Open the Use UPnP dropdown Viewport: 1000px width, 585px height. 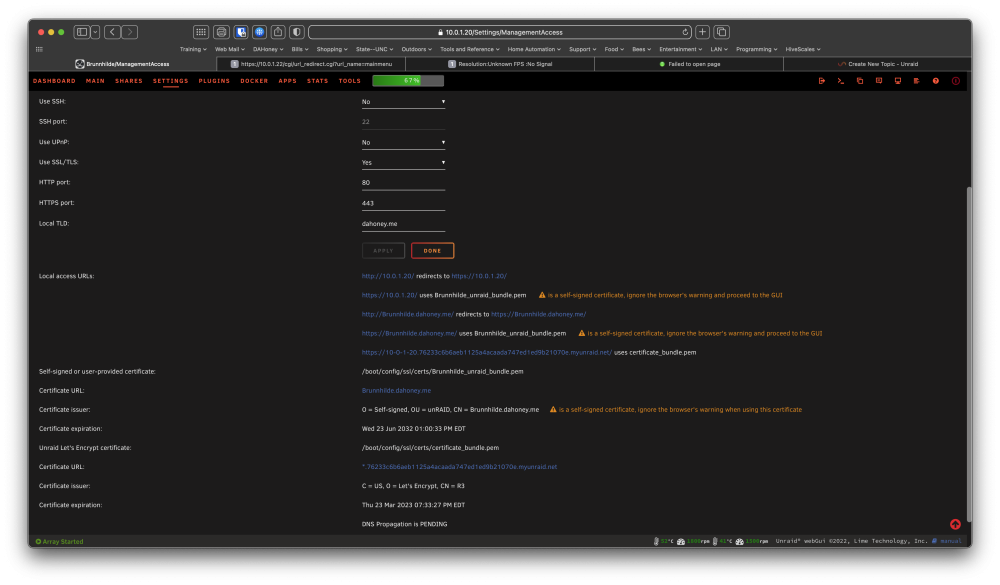point(403,143)
